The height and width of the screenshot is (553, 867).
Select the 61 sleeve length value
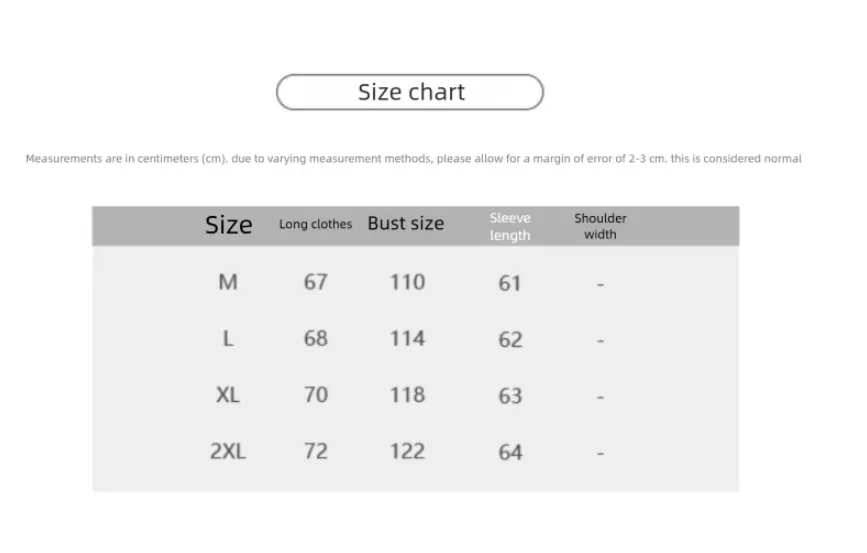[510, 283]
